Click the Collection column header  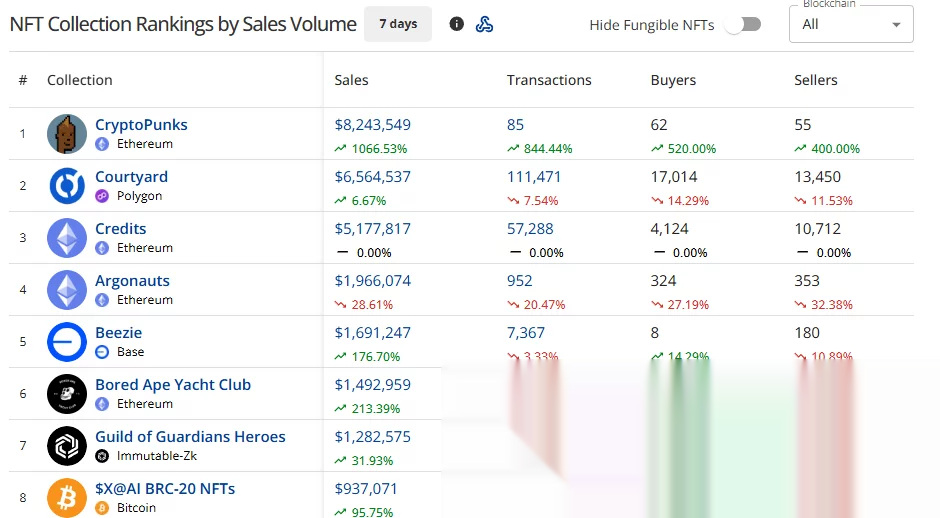click(x=80, y=80)
